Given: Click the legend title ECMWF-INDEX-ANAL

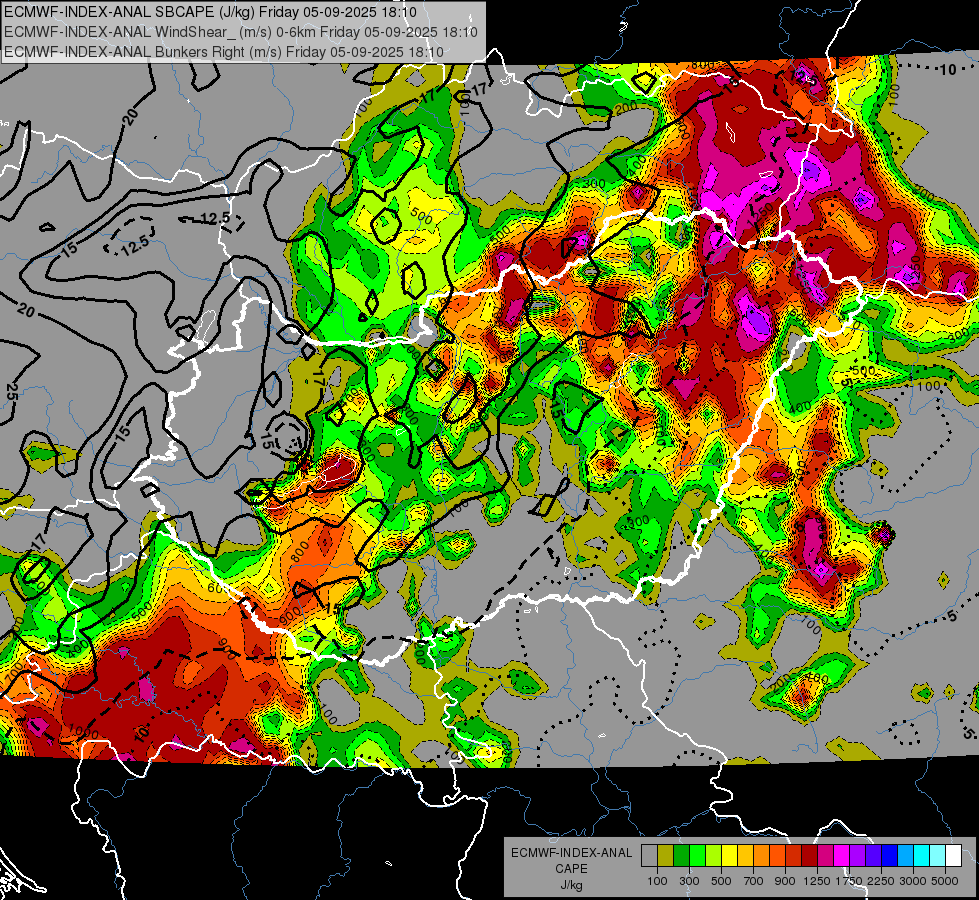Looking at the screenshot, I should pos(572,853).
